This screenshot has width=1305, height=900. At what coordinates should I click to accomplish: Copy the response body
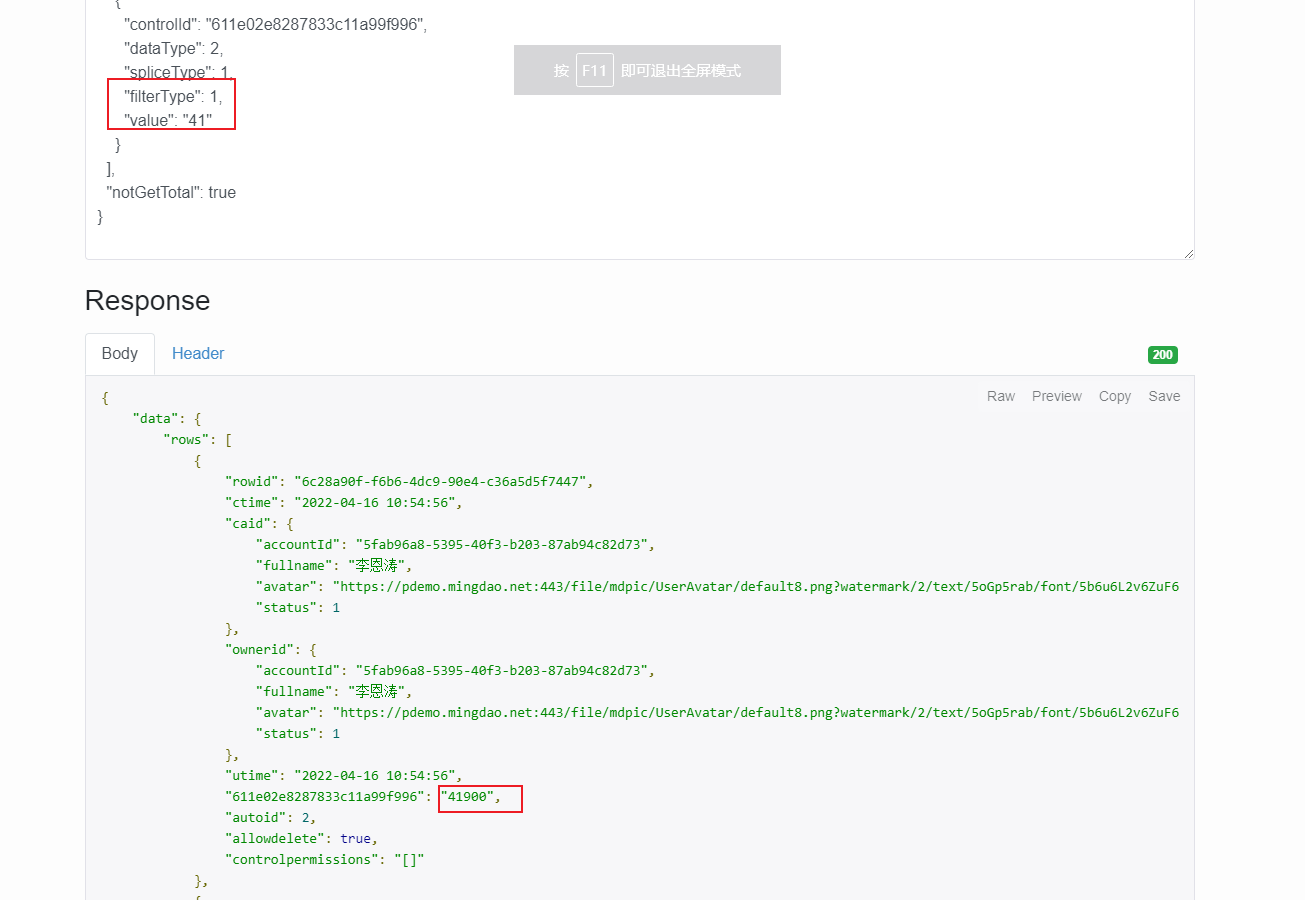click(x=1114, y=396)
